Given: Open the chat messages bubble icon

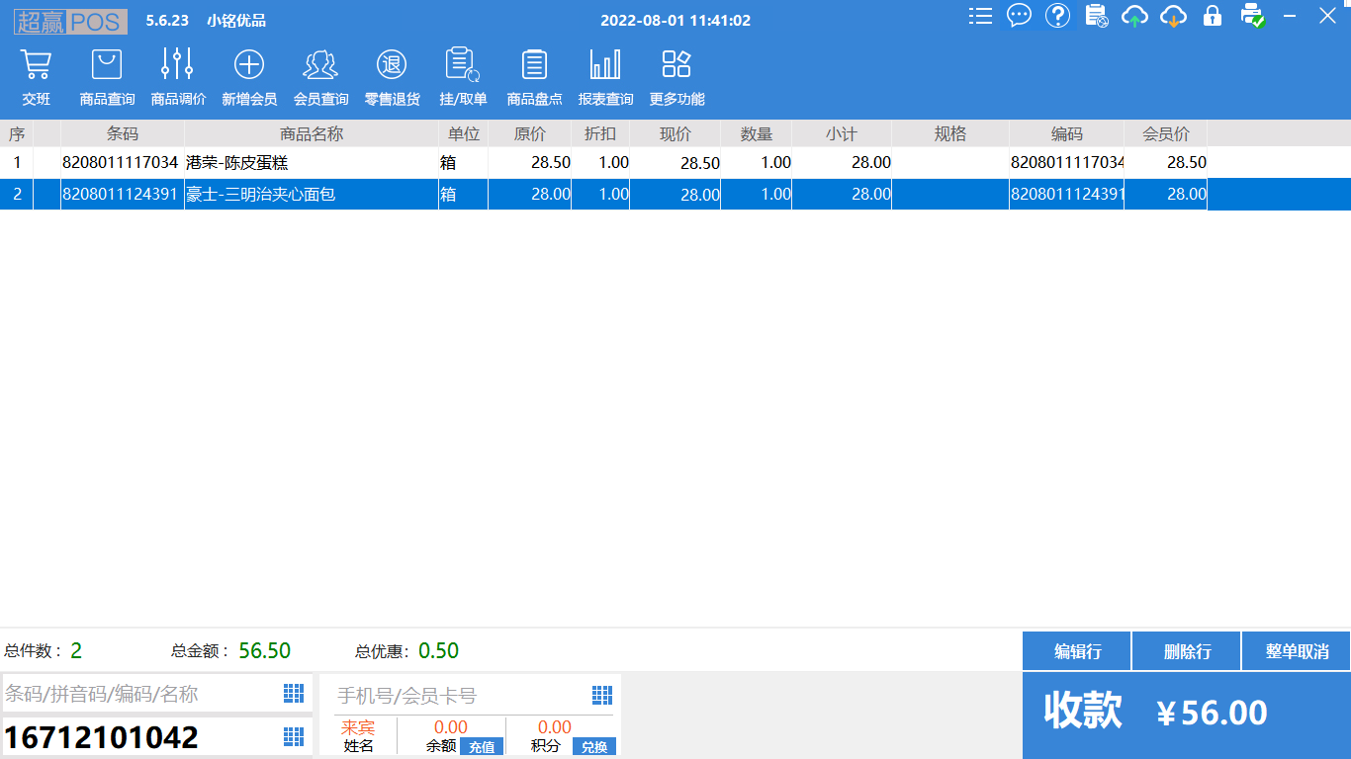Looking at the screenshot, I should point(1019,16).
